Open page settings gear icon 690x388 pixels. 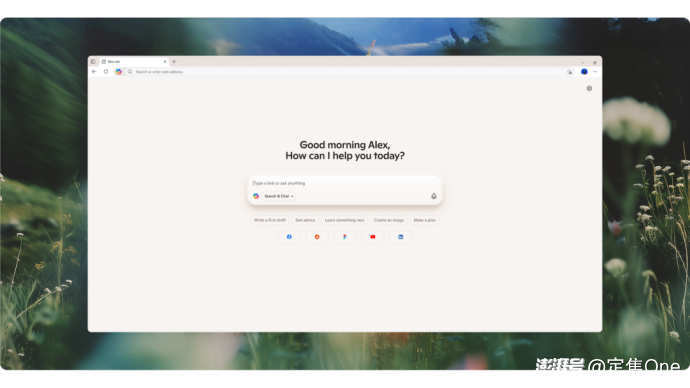point(589,88)
